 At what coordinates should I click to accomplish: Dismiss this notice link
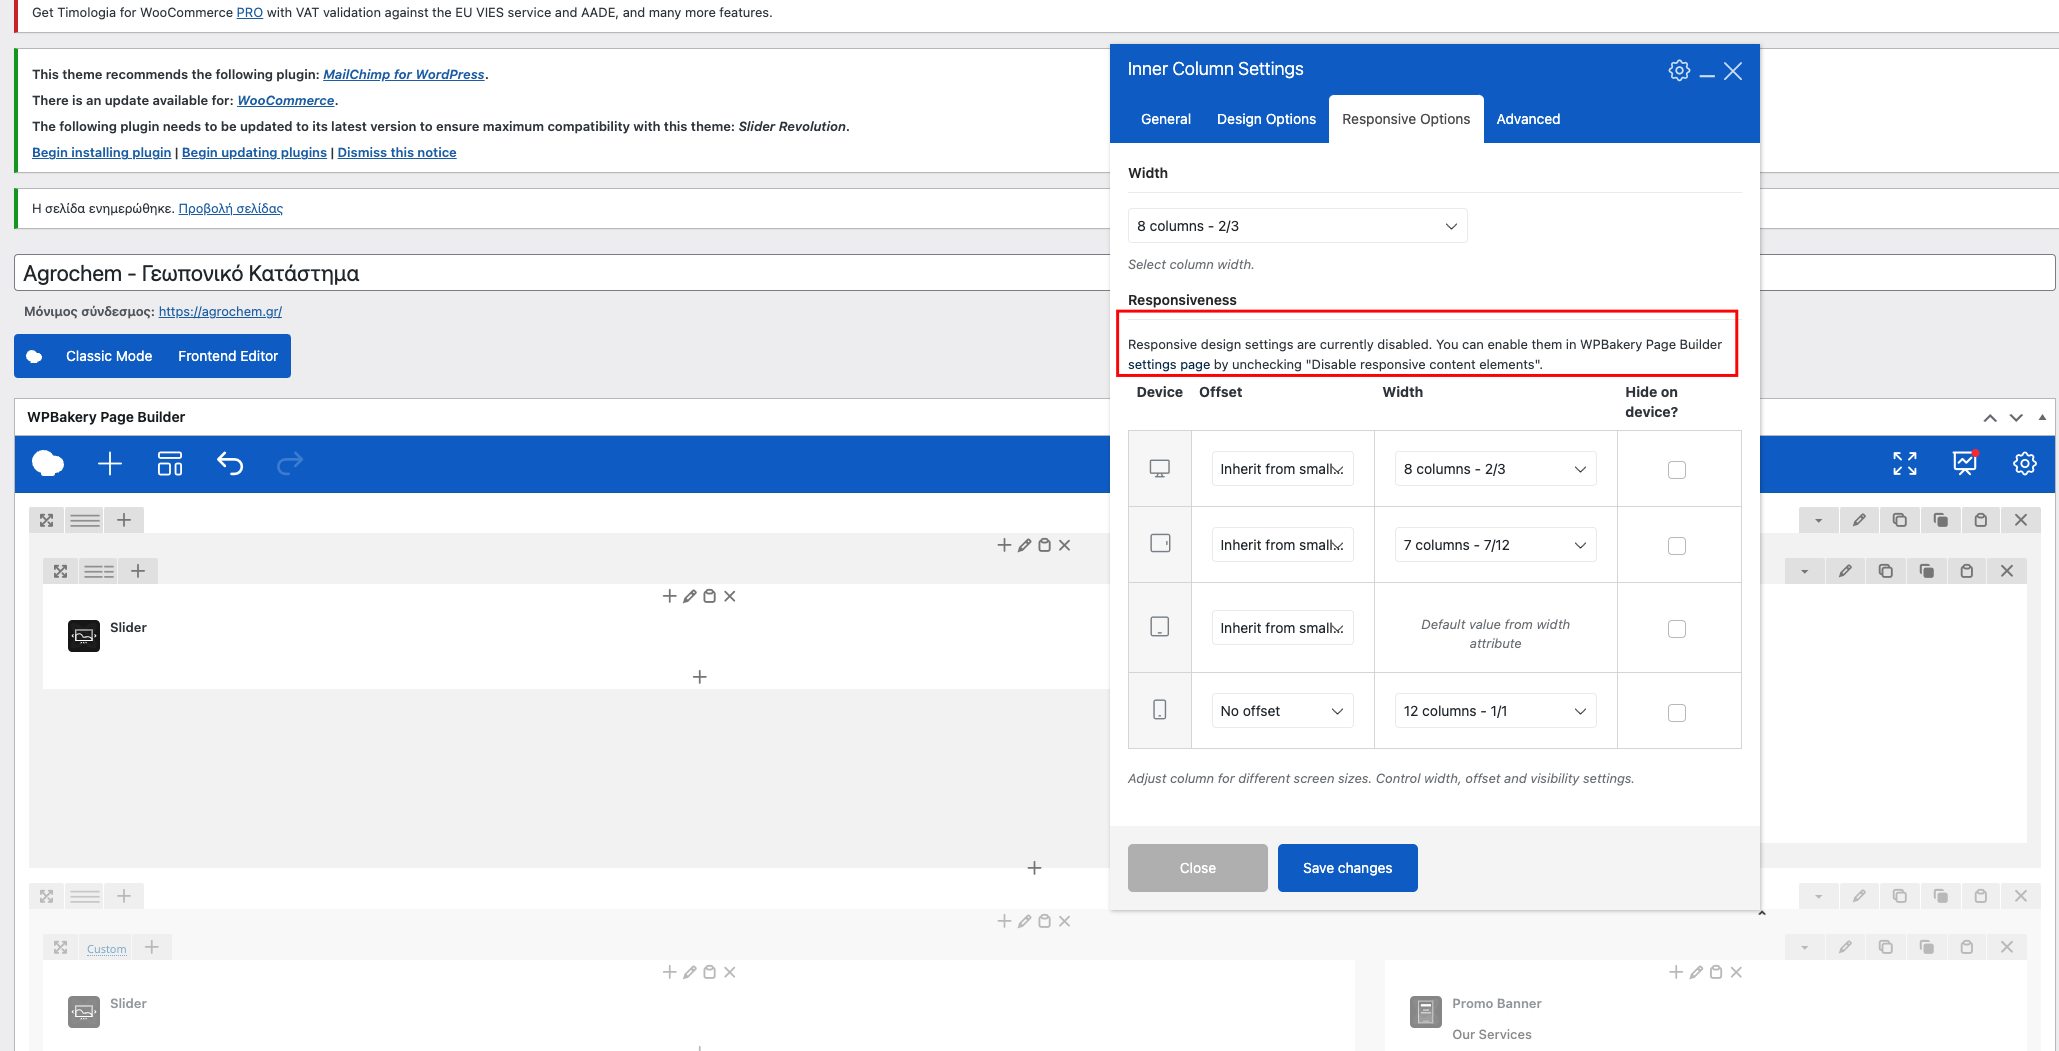(397, 152)
